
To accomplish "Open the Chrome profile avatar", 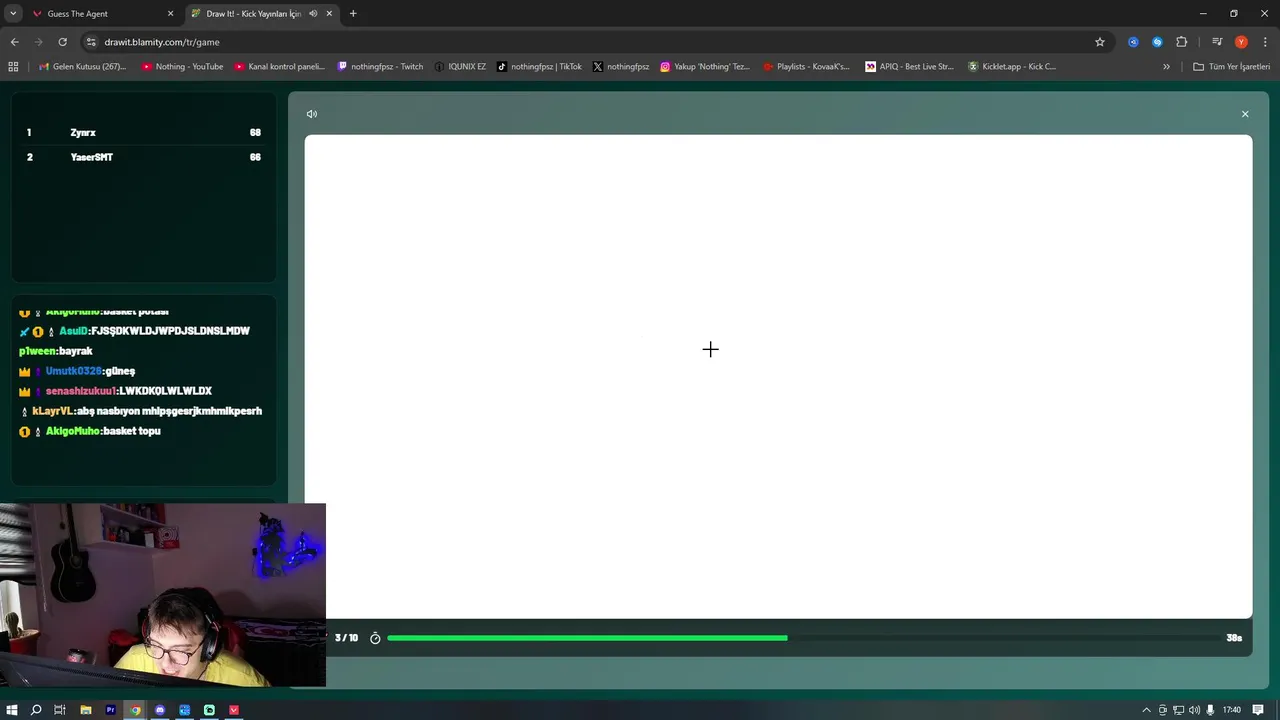I will (x=1241, y=42).
